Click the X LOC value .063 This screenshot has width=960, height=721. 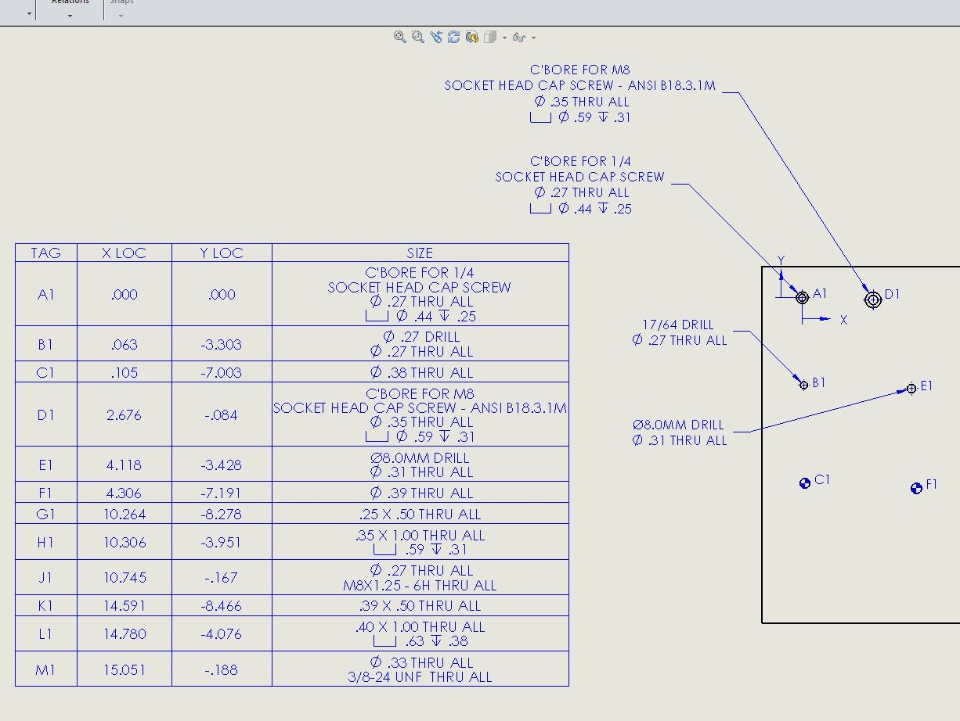point(124,345)
